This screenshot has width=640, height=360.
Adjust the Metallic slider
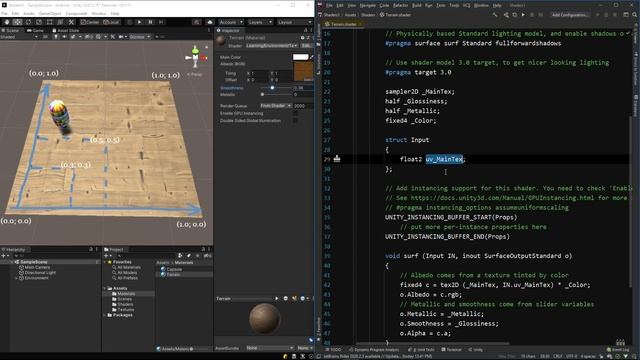click(262, 94)
